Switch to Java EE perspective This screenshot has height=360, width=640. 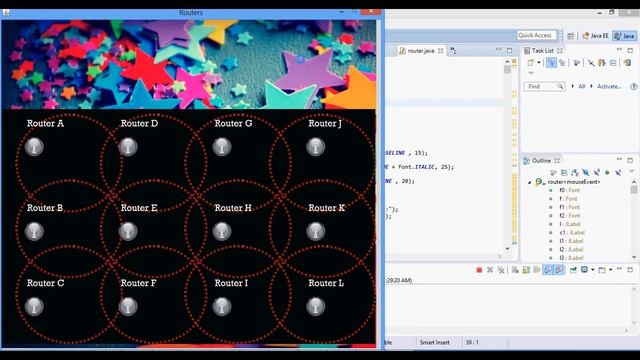[x=595, y=36]
